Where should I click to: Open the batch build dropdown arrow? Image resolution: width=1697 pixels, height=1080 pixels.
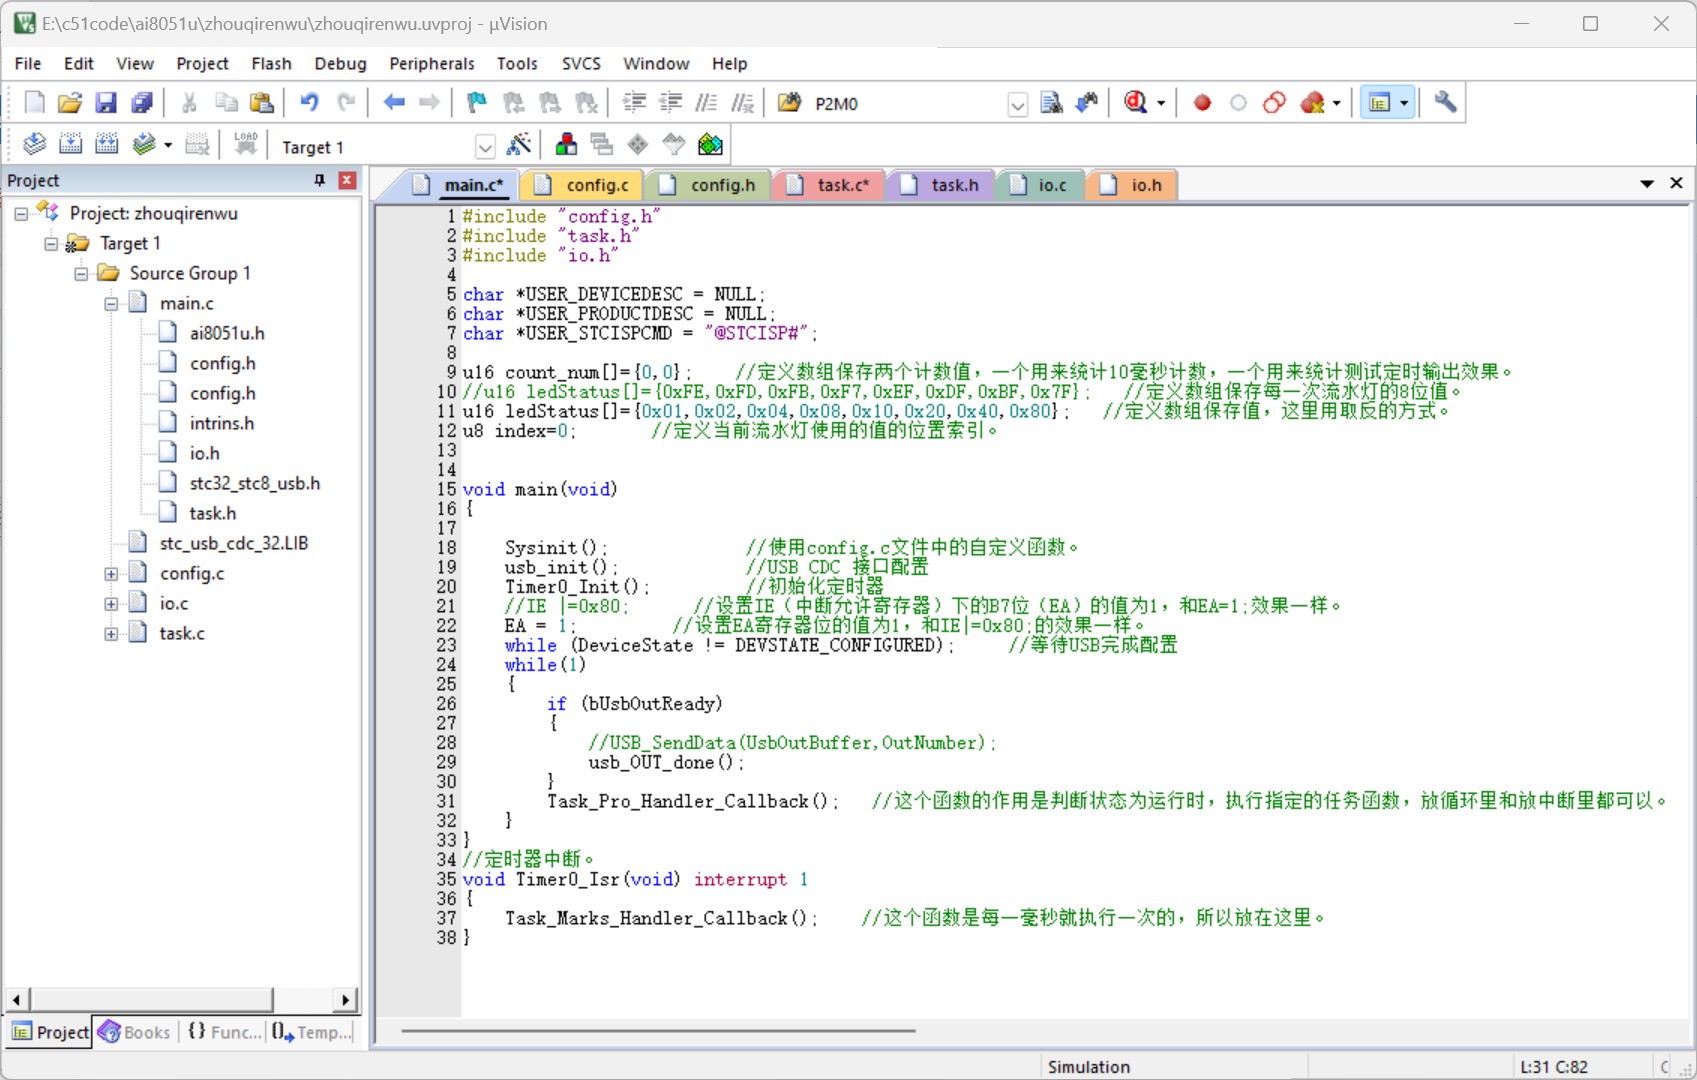167,145
